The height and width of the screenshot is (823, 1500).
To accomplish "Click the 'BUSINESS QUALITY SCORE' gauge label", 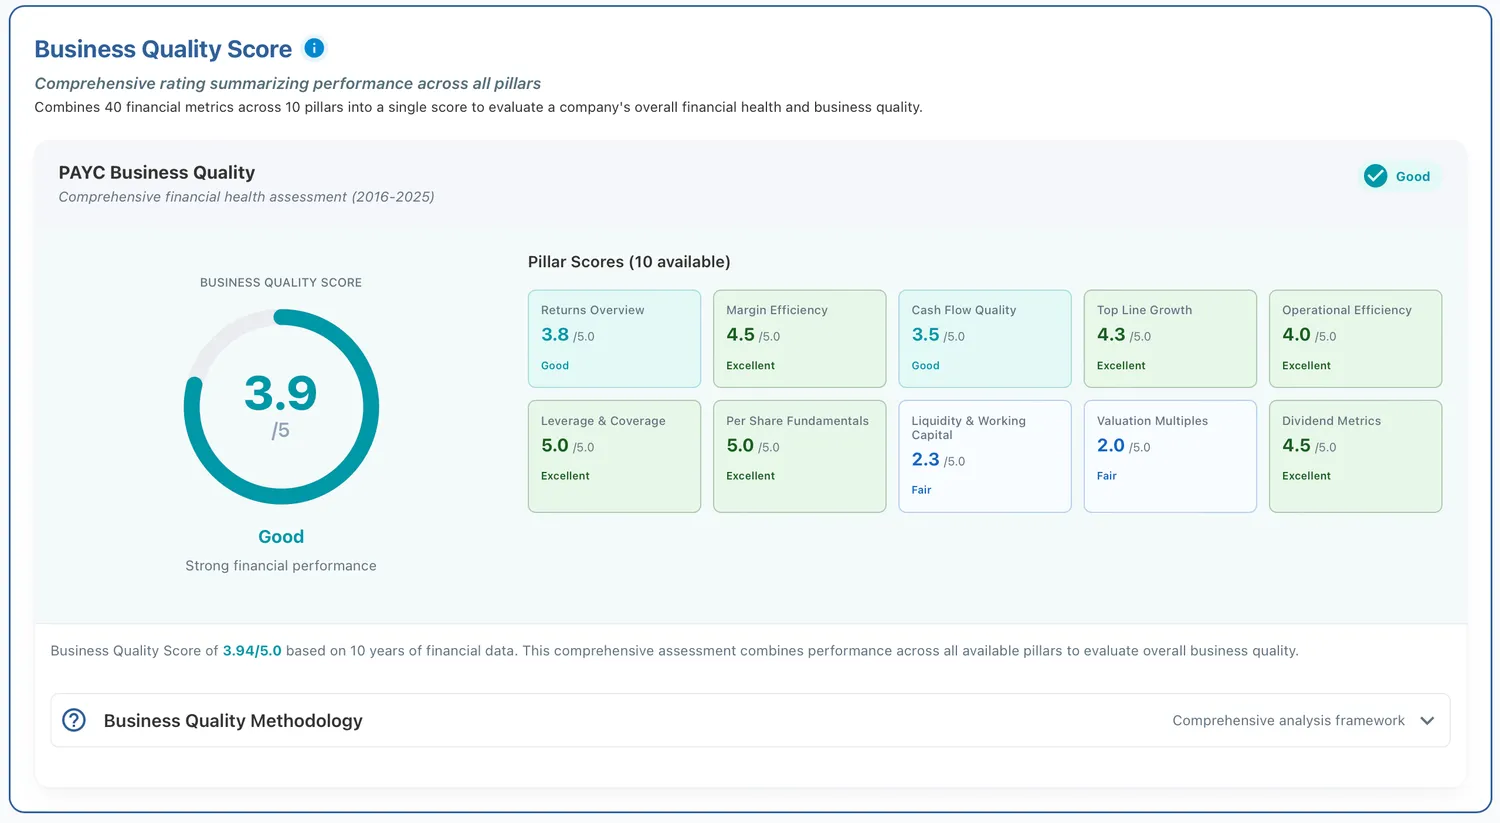I will (x=281, y=283).
